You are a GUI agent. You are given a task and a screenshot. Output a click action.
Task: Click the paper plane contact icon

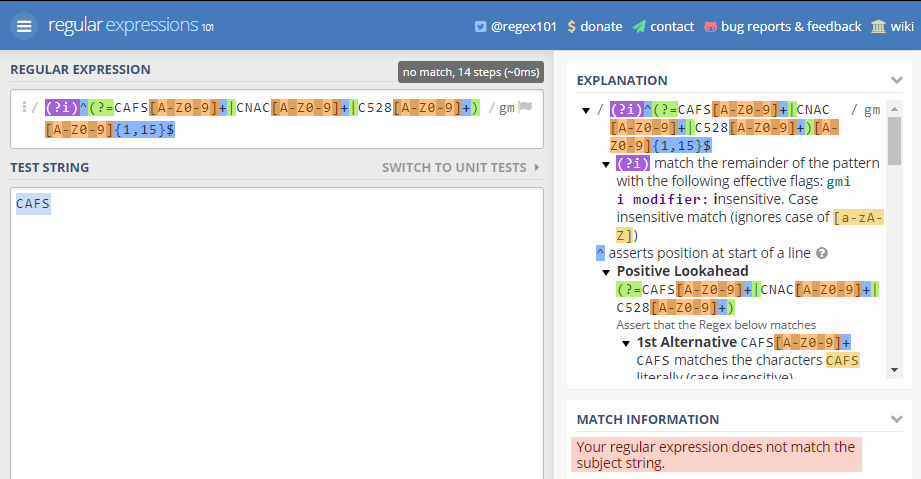tap(639, 27)
